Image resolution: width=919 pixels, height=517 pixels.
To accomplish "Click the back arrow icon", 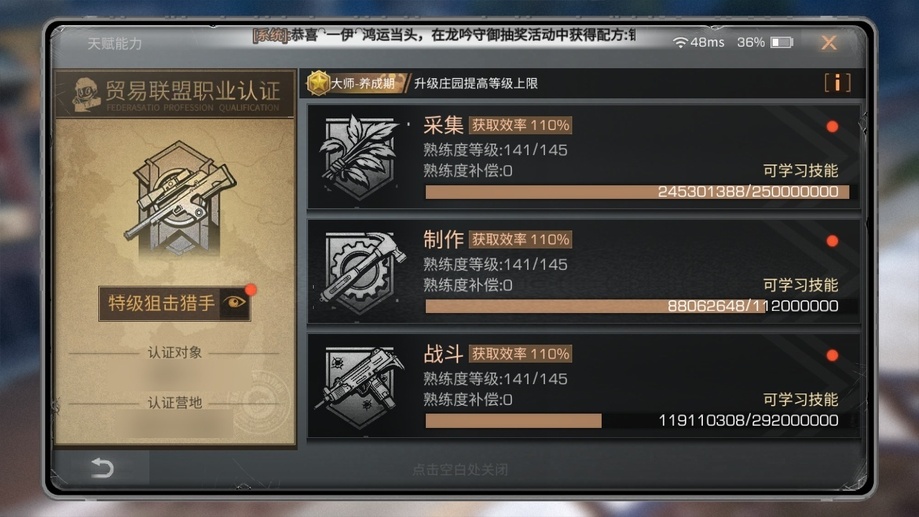I will (x=102, y=468).
